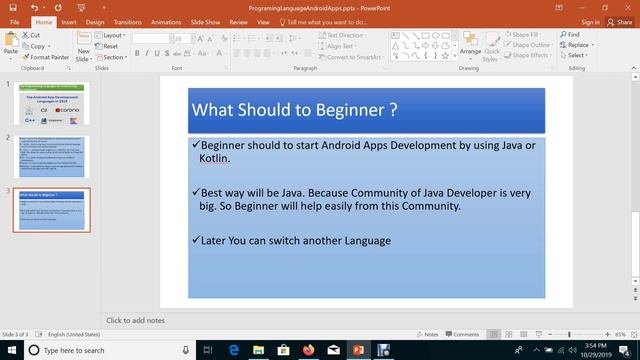Collapse the ribbon with the chevron
The width and height of the screenshot is (640, 360).
pos(633,68)
